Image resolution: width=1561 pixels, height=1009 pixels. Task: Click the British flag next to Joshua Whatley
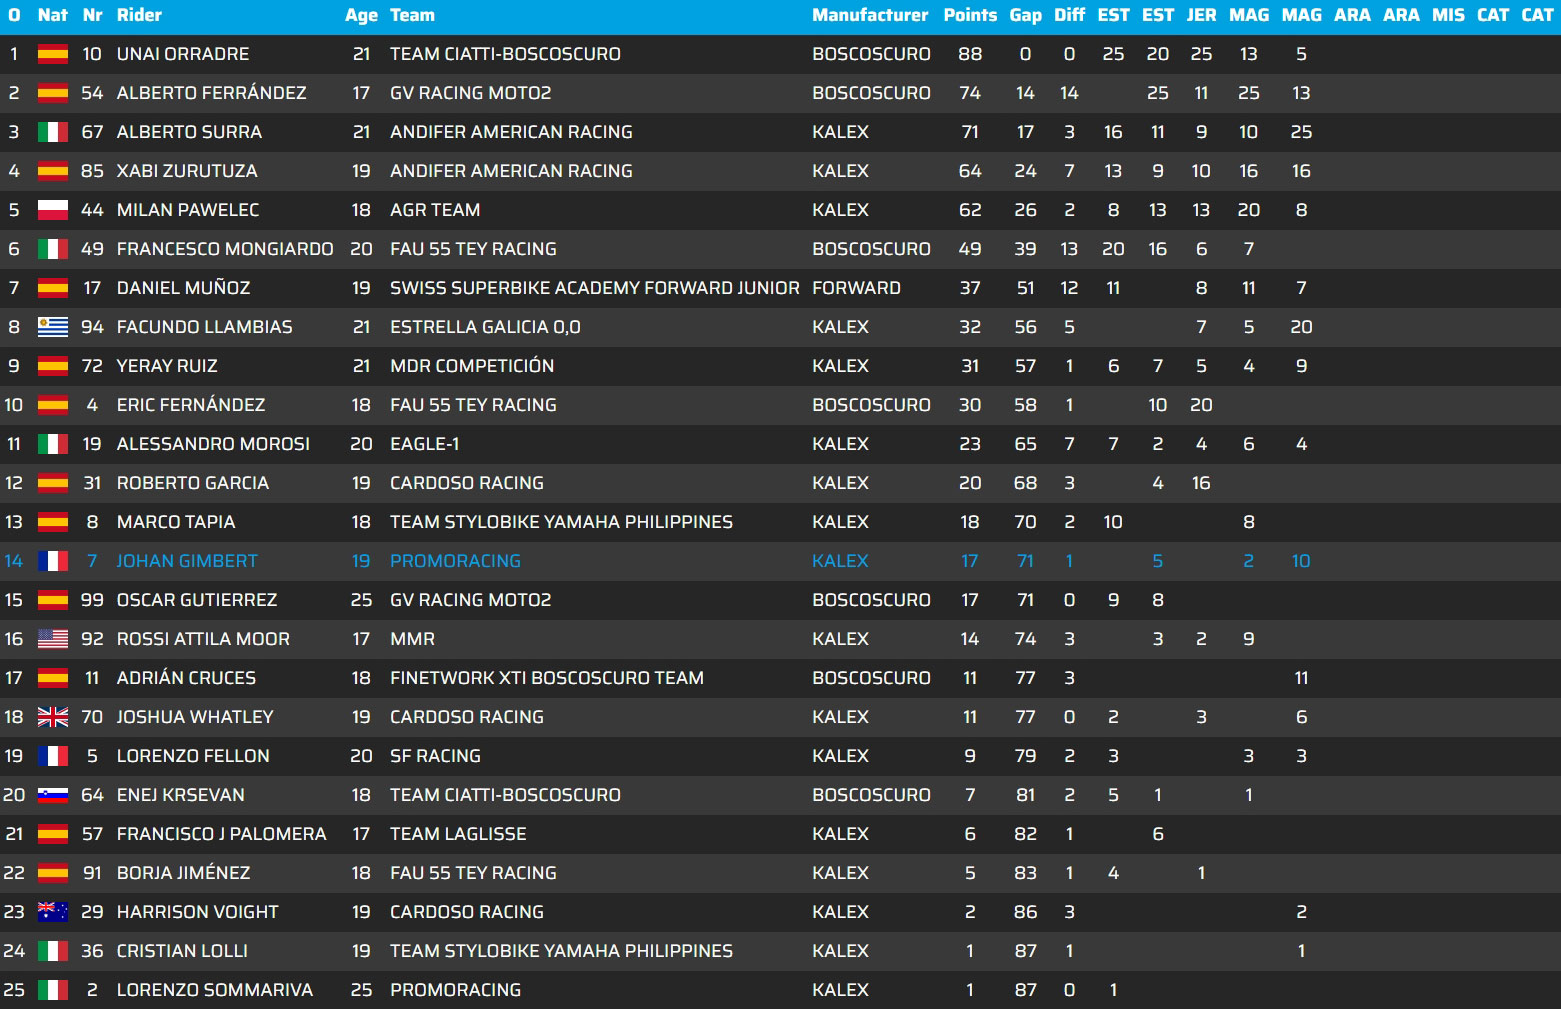click(52, 717)
